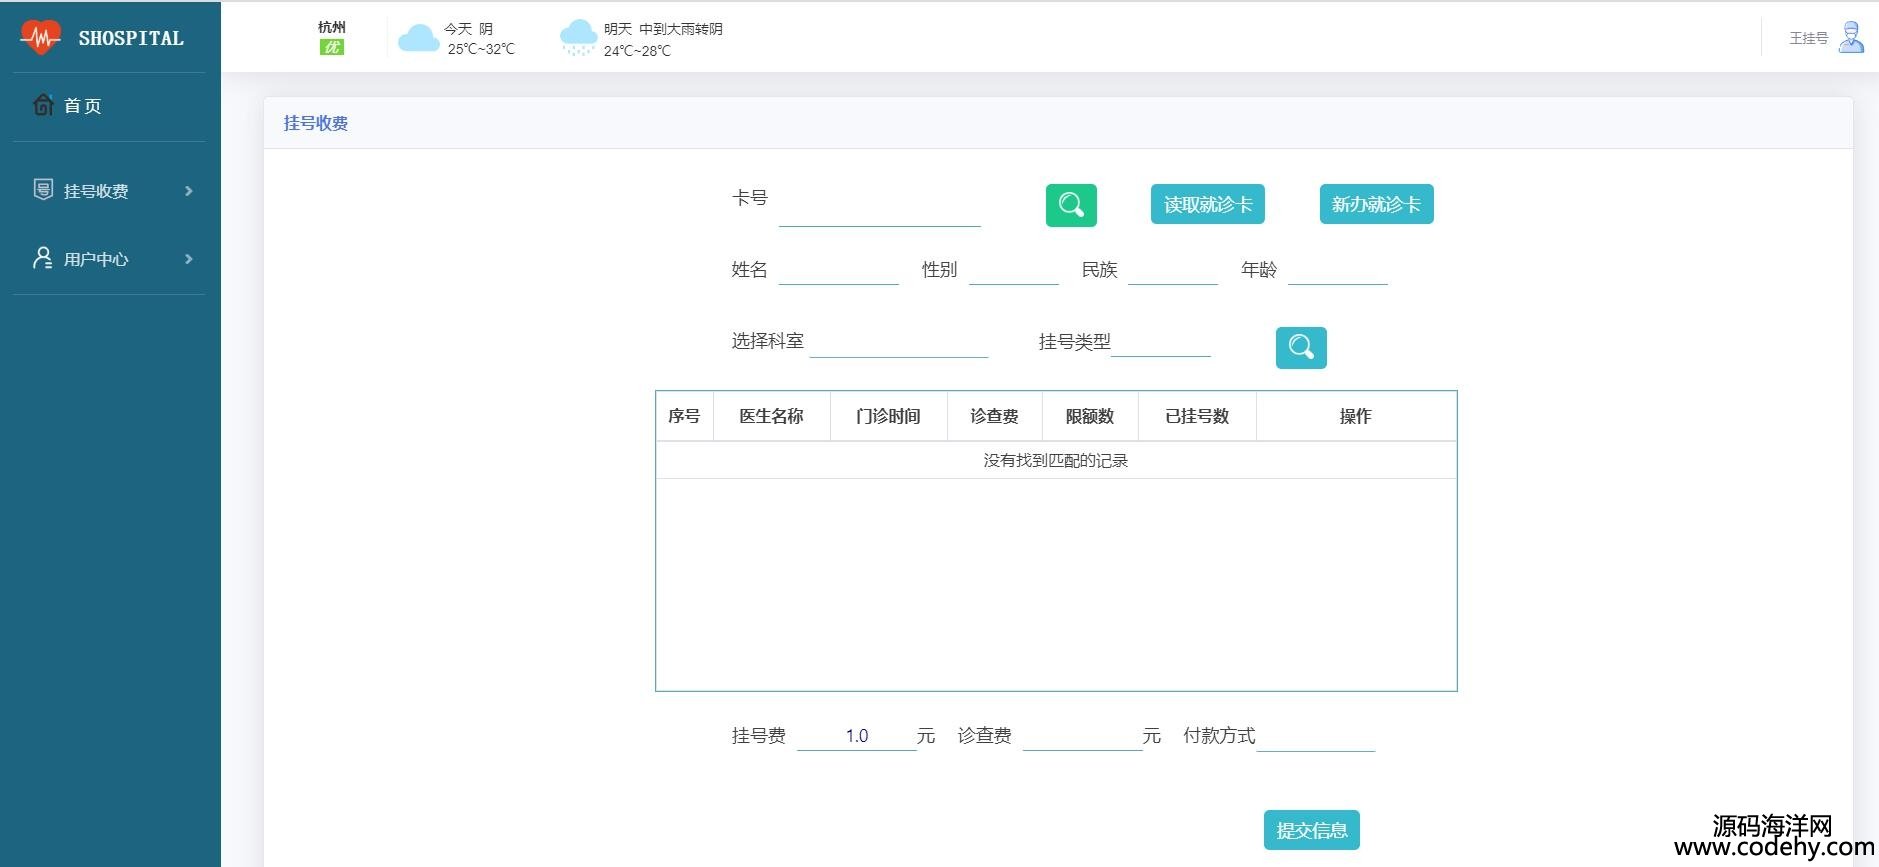
Task: Click the home icon in sidebar
Action: point(43,105)
